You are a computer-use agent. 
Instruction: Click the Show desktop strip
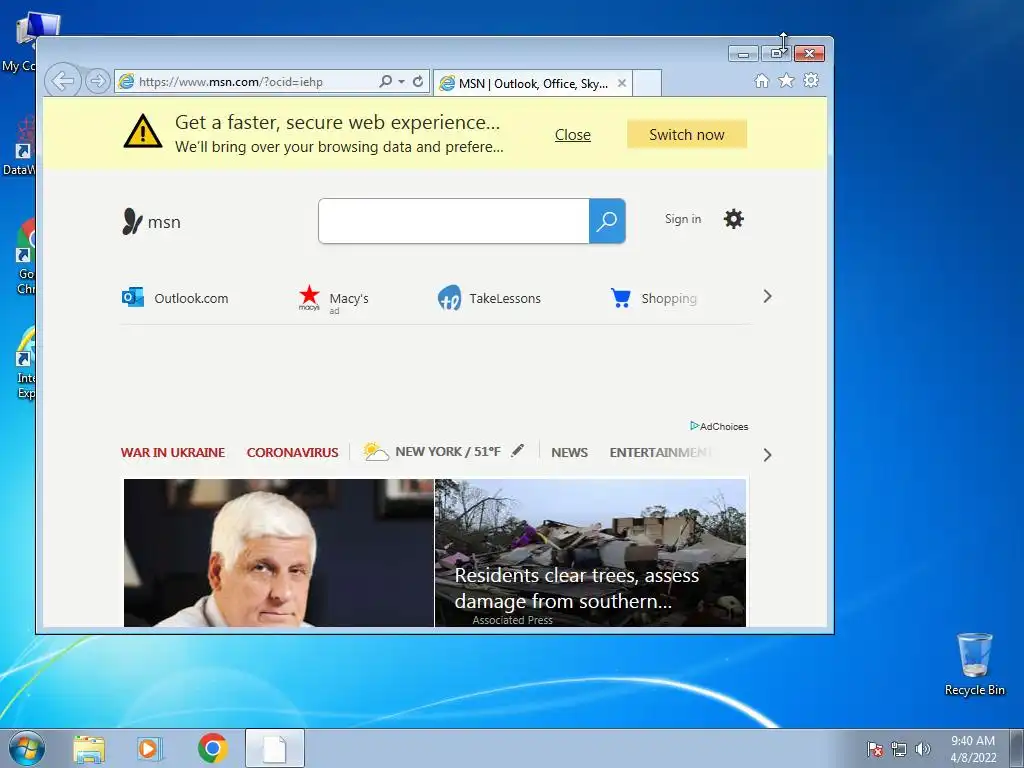[1017, 748]
